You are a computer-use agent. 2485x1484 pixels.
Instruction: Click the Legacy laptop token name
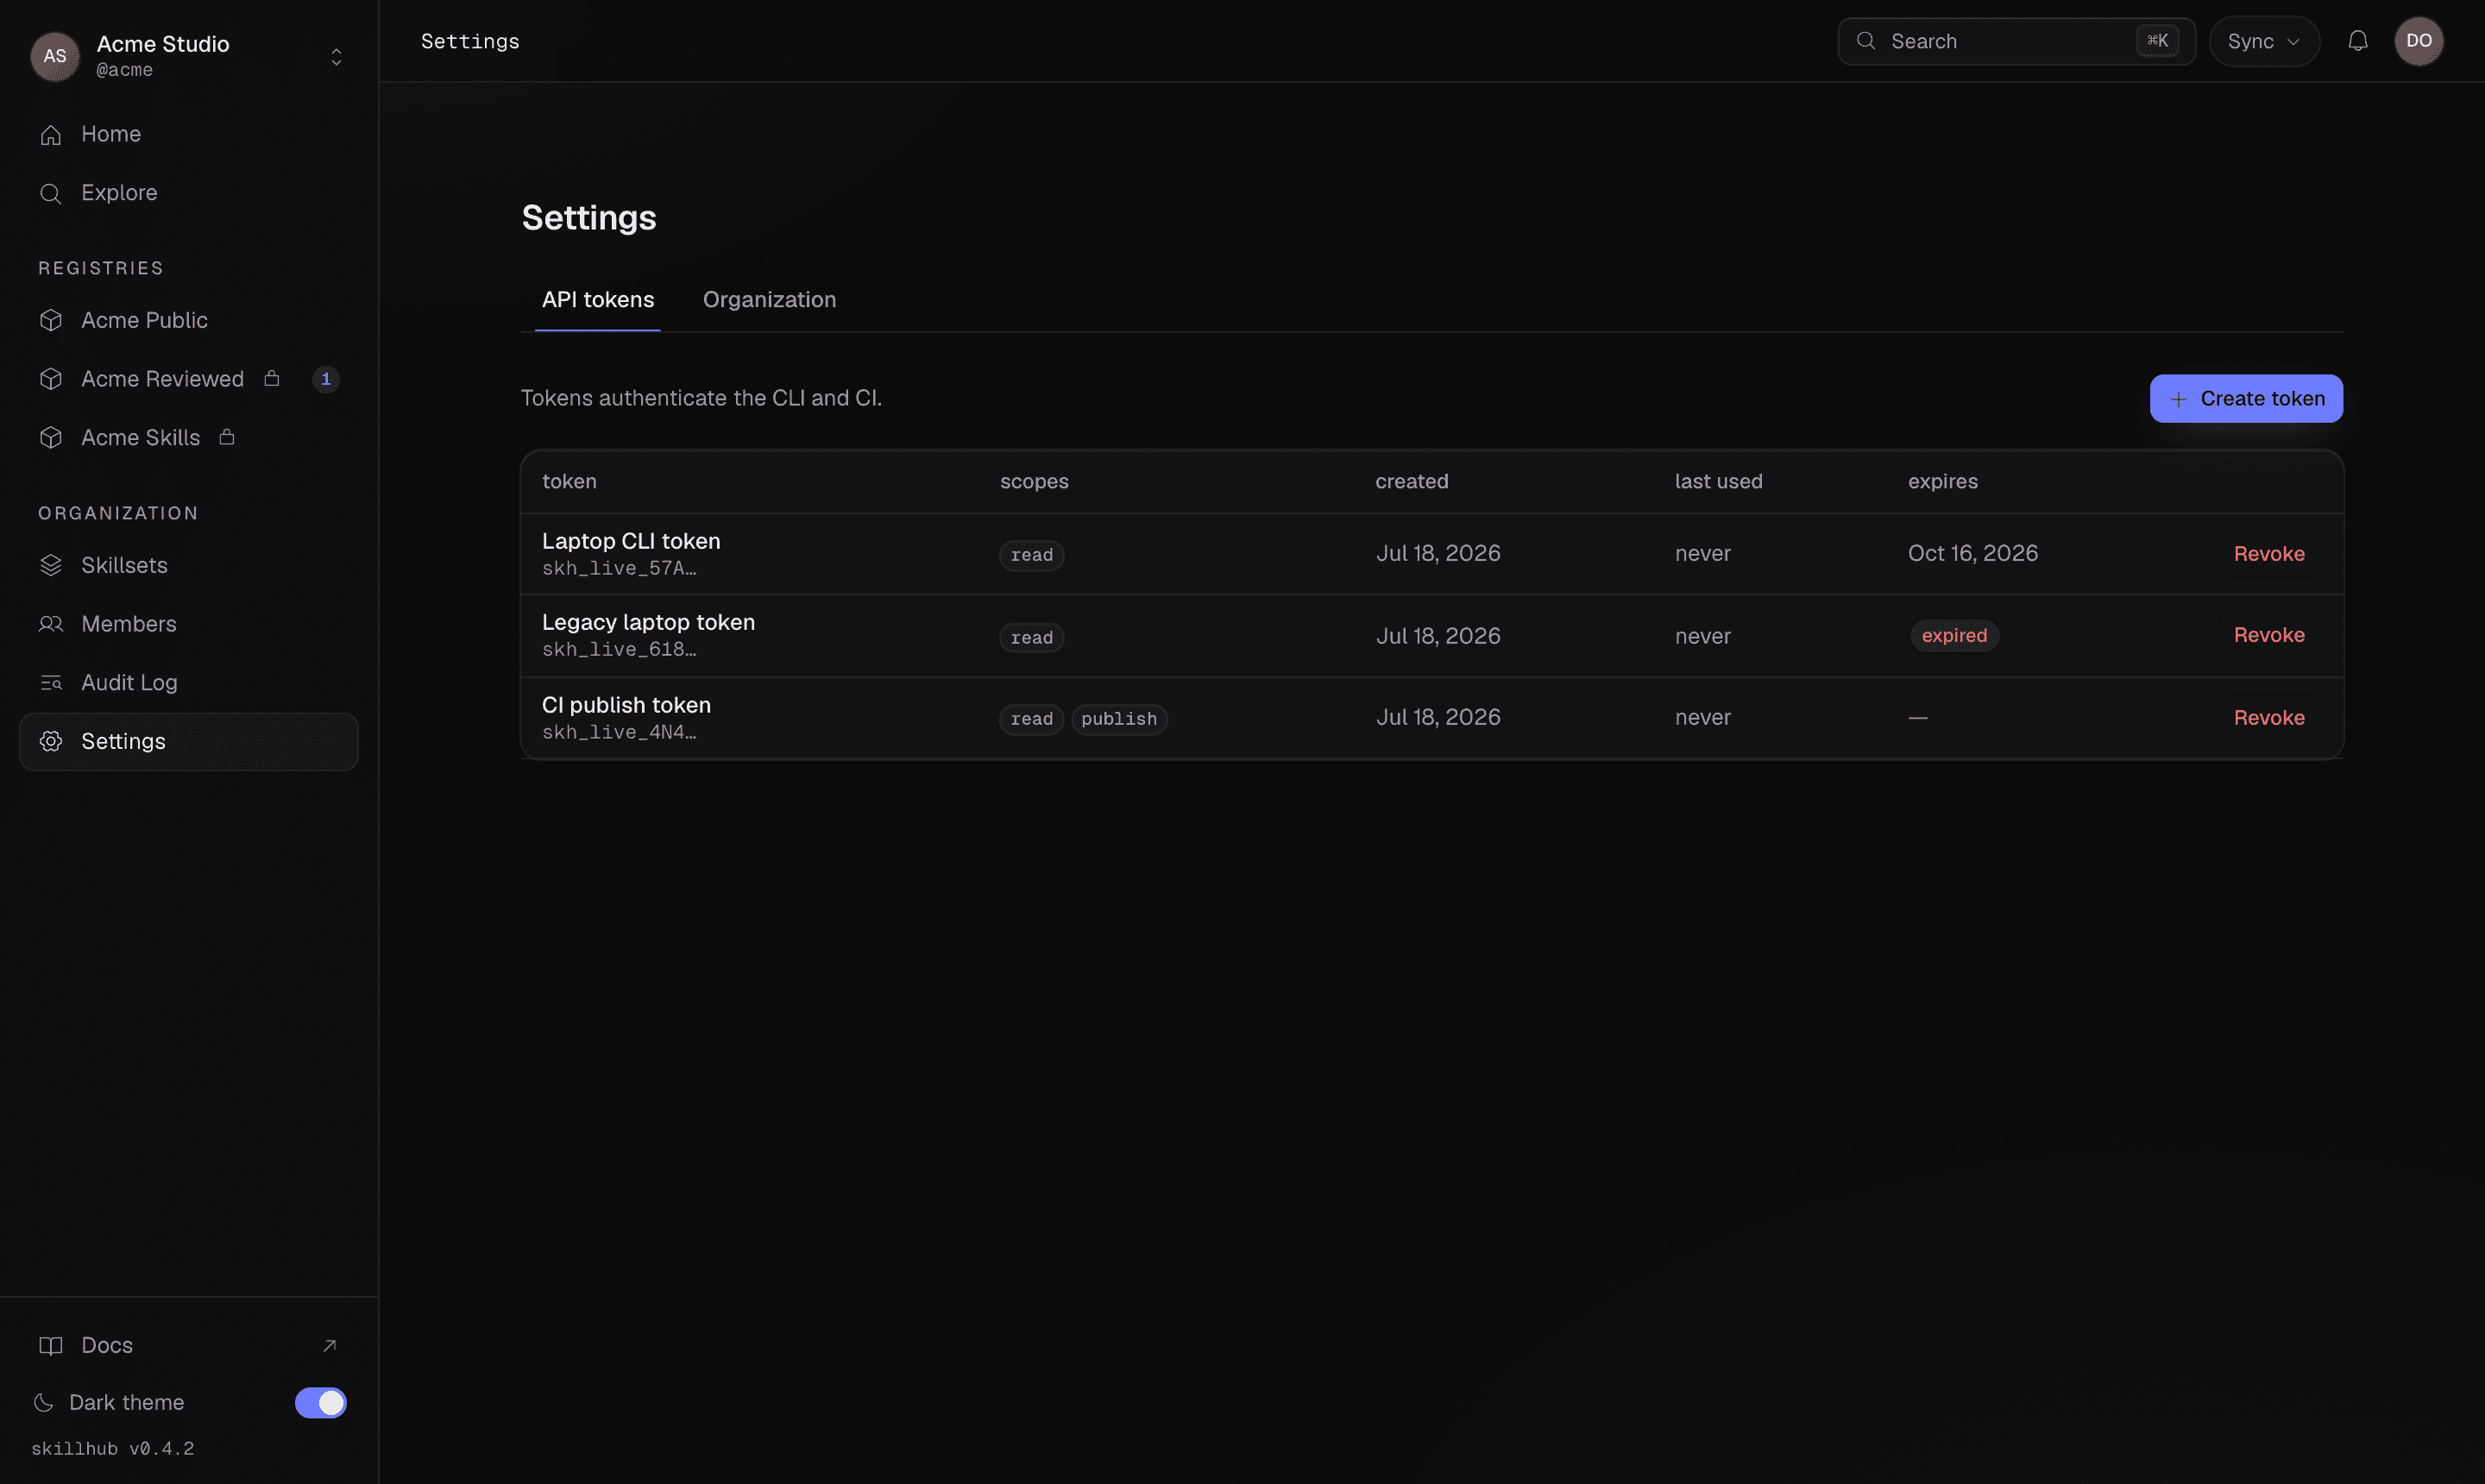(x=648, y=622)
